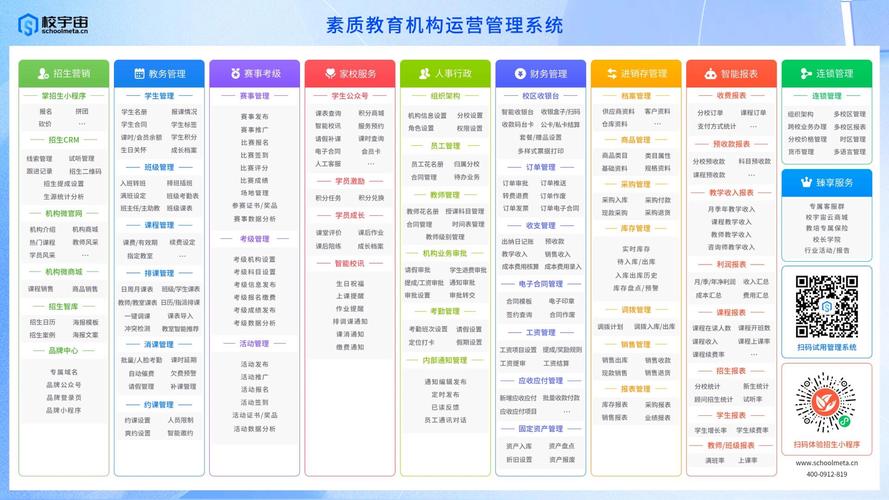Image resolution: width=889 pixels, height=500 pixels.
Task: Click the 教务管理 calendar icon
Action: coord(139,74)
